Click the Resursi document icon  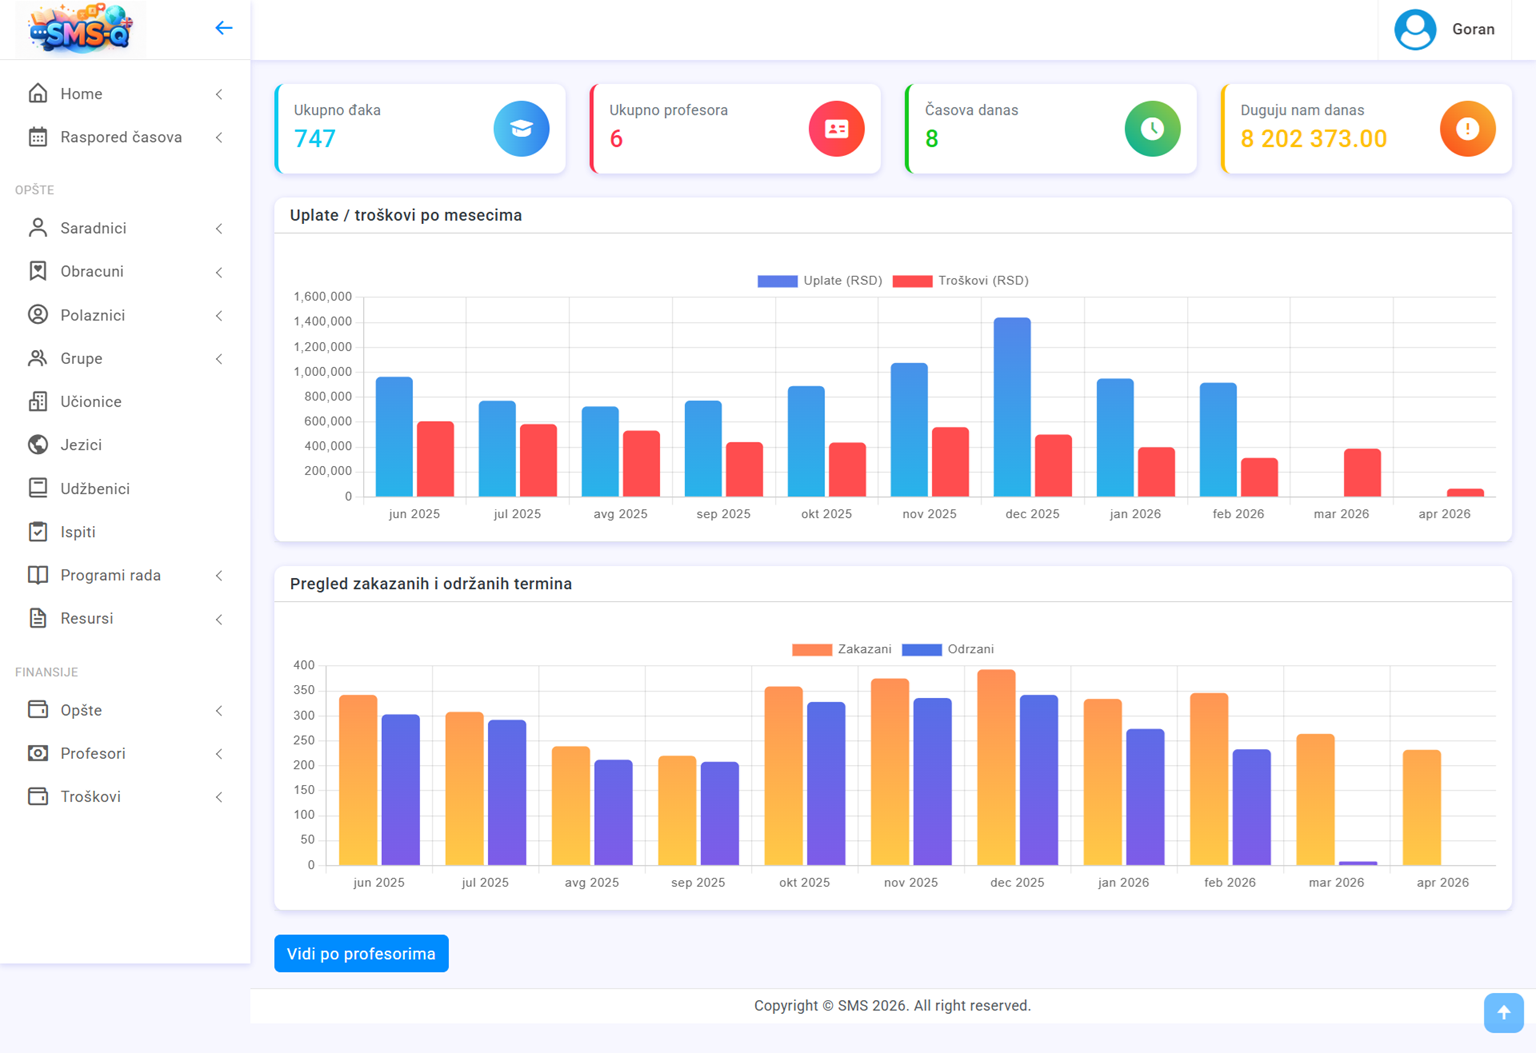[38, 618]
